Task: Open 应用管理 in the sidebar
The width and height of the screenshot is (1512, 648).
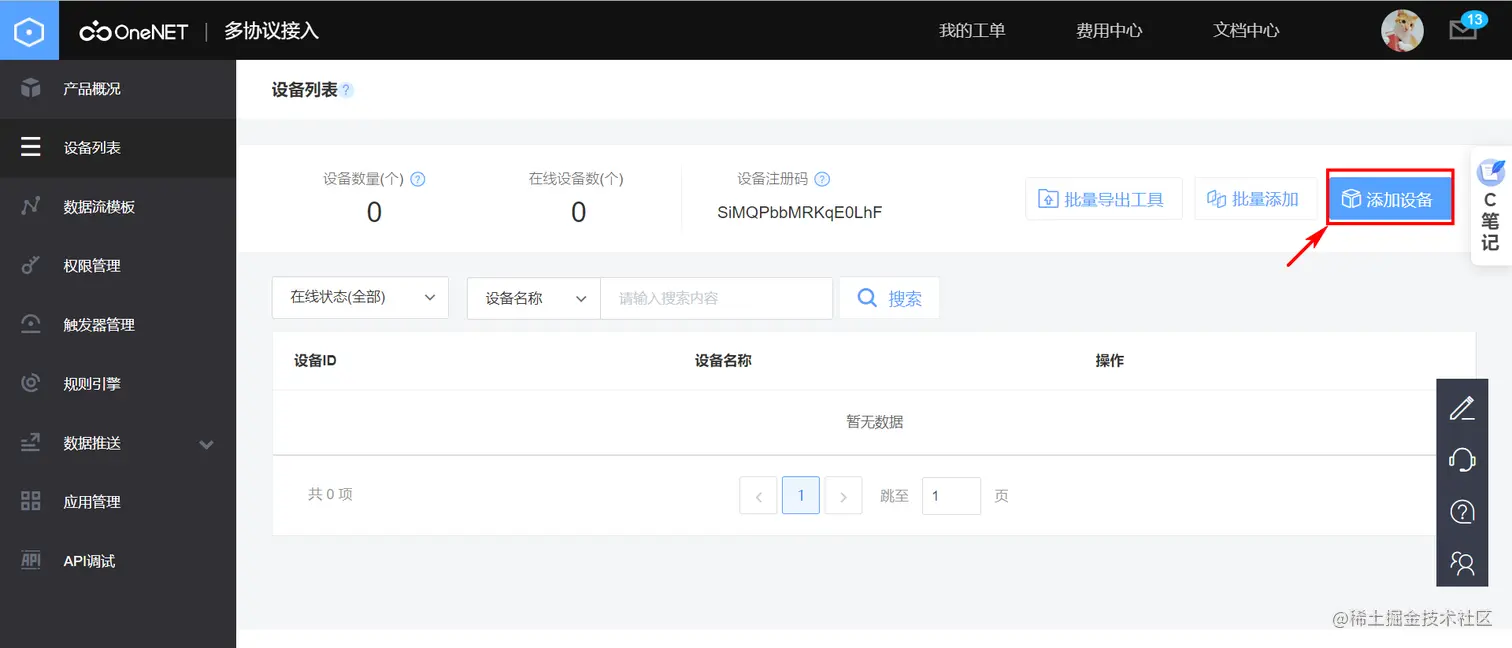Action: point(92,501)
